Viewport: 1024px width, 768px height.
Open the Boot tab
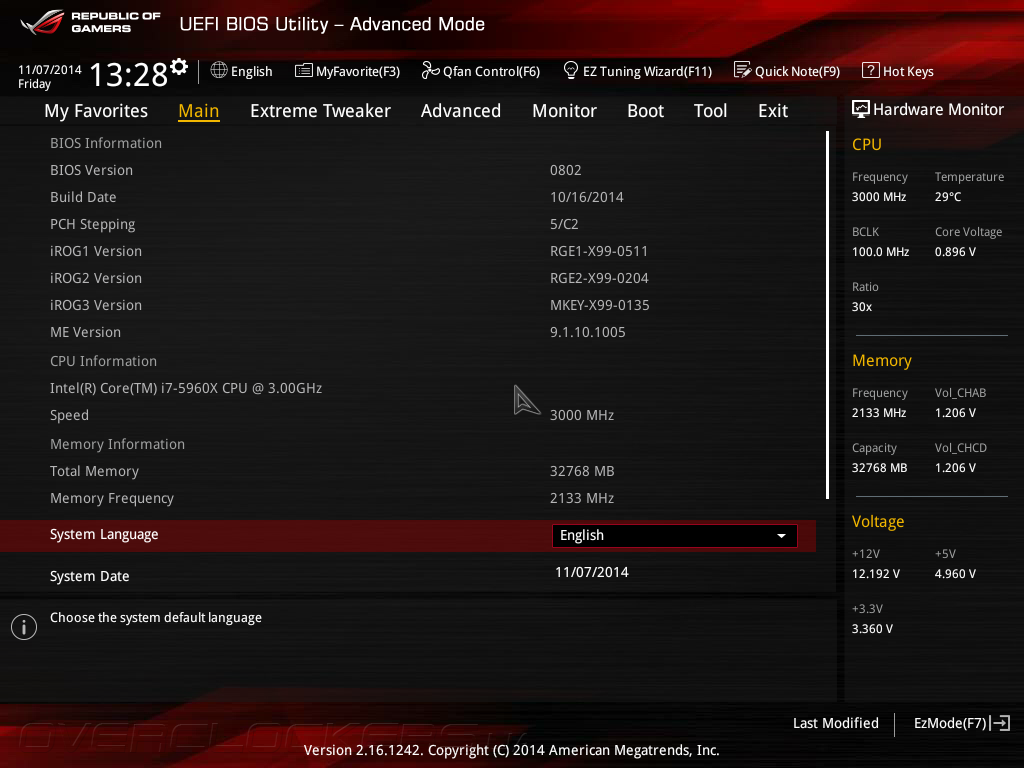pos(645,111)
